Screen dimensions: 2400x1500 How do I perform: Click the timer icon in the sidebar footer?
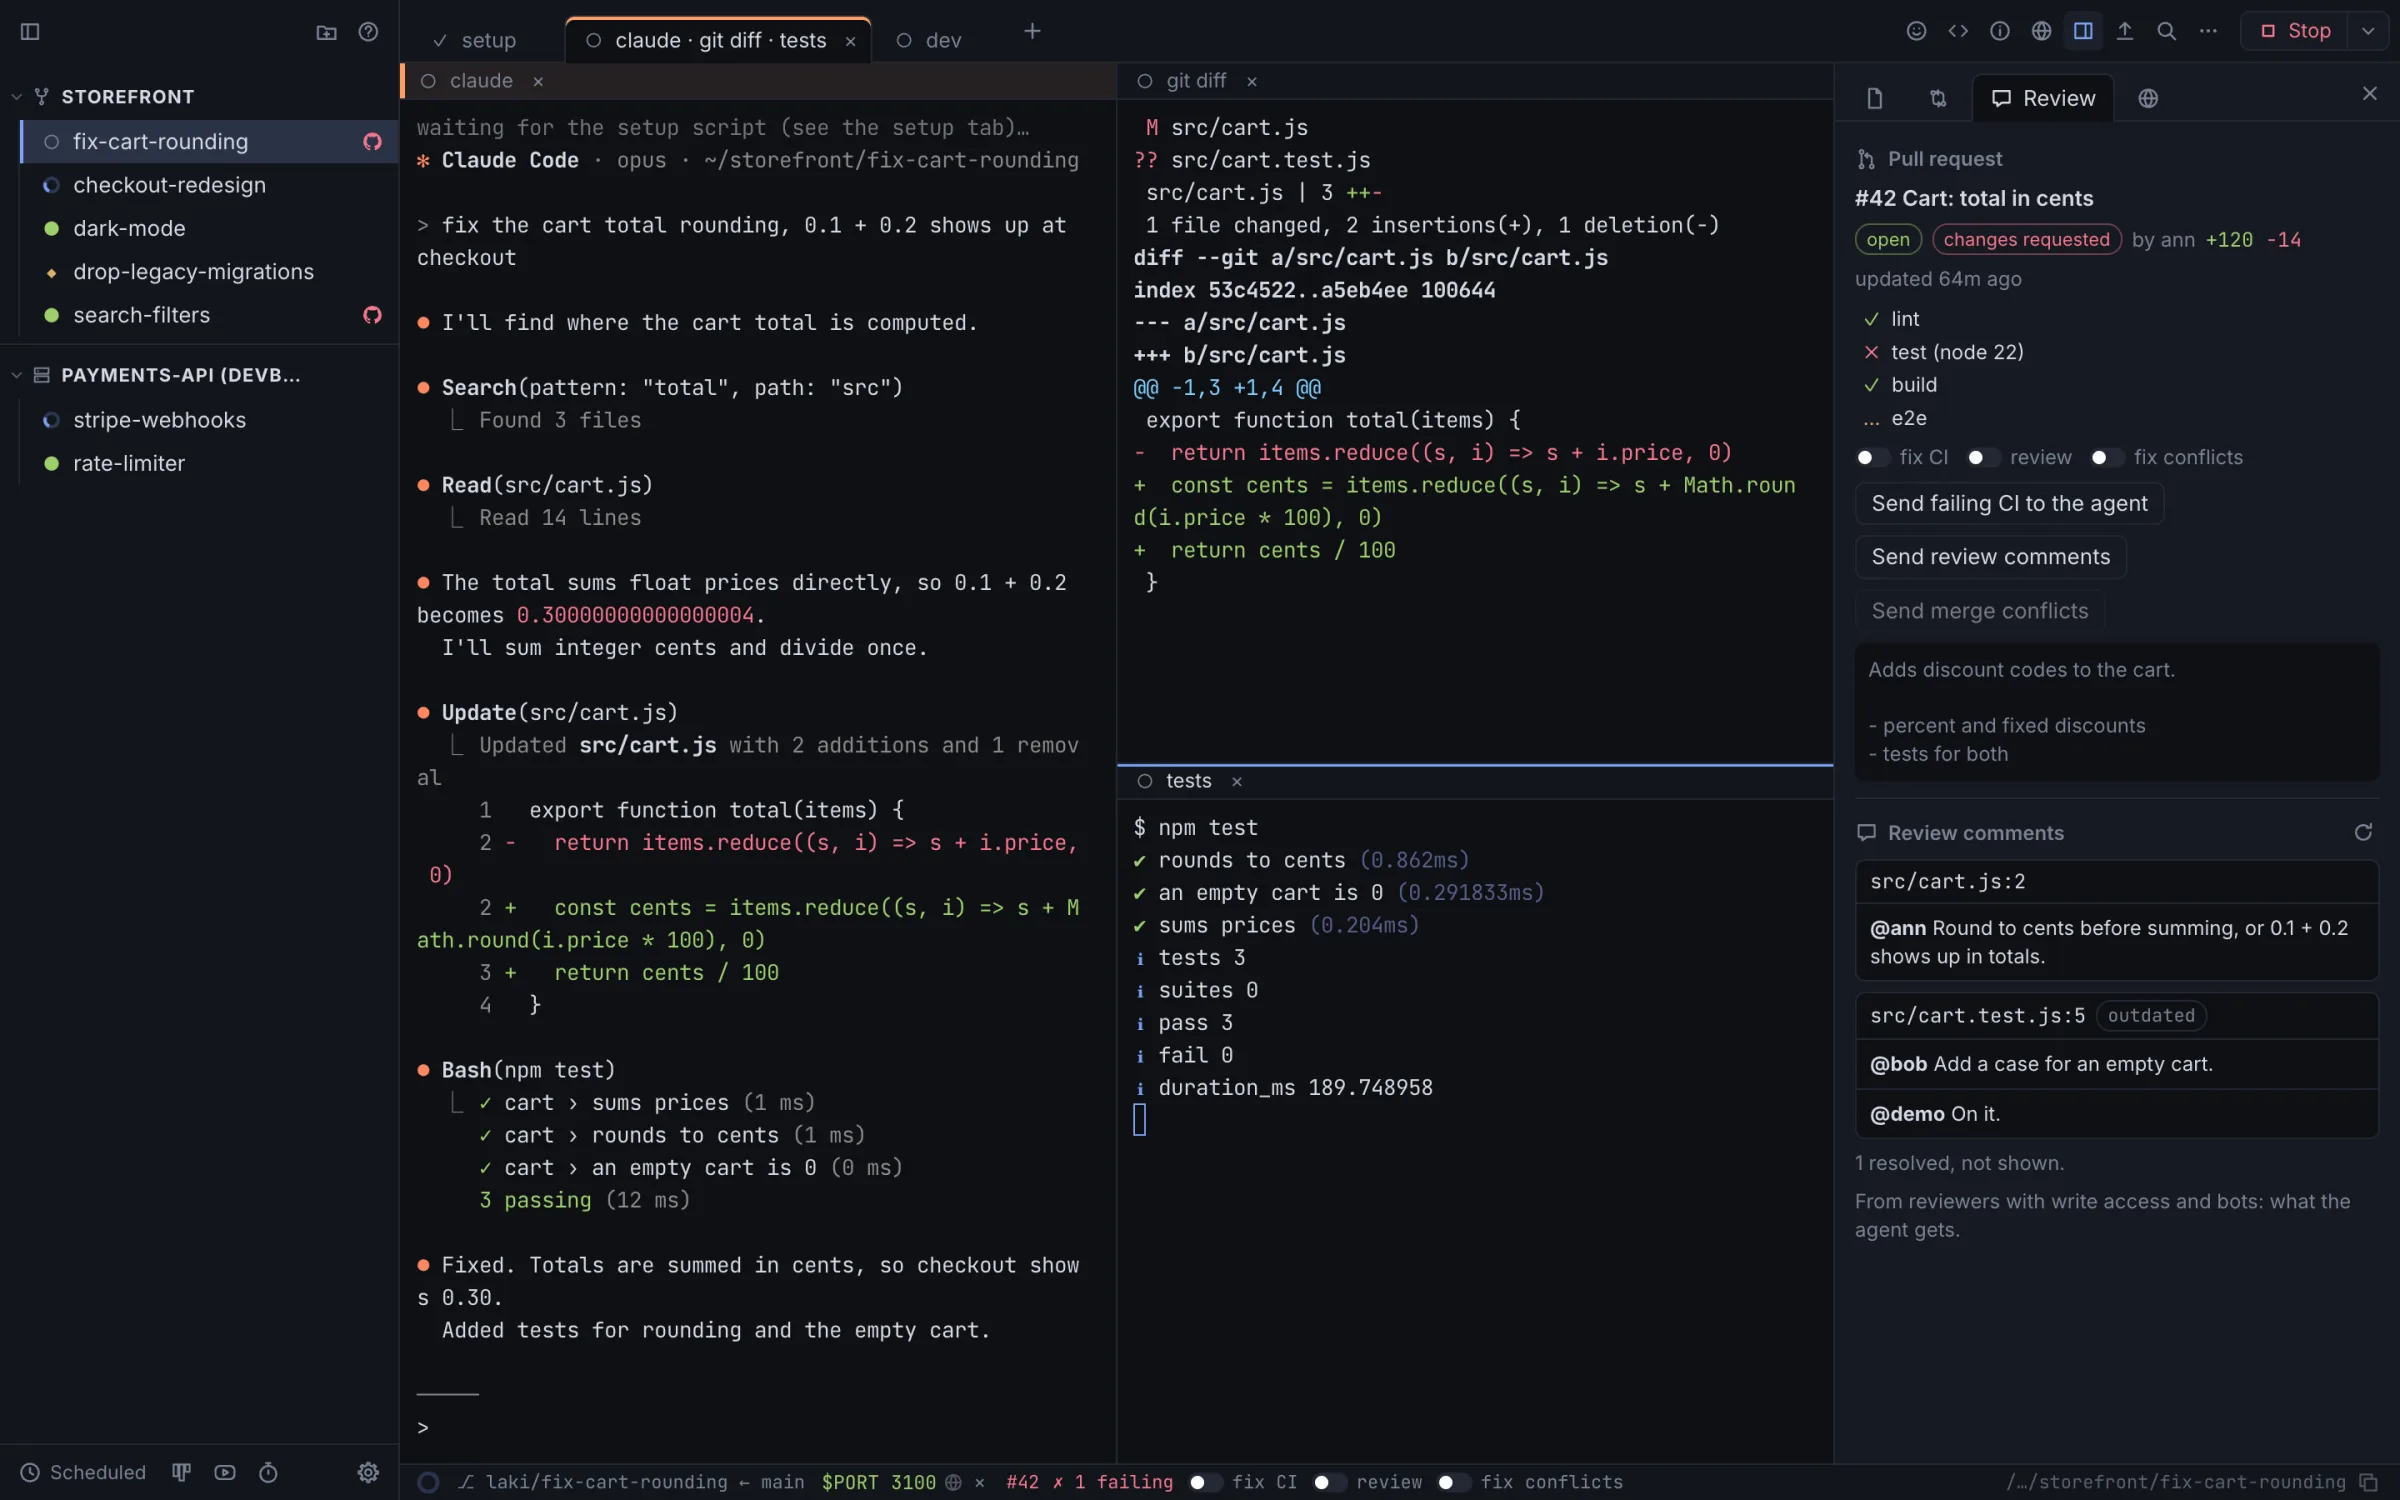pyautogui.click(x=268, y=1472)
